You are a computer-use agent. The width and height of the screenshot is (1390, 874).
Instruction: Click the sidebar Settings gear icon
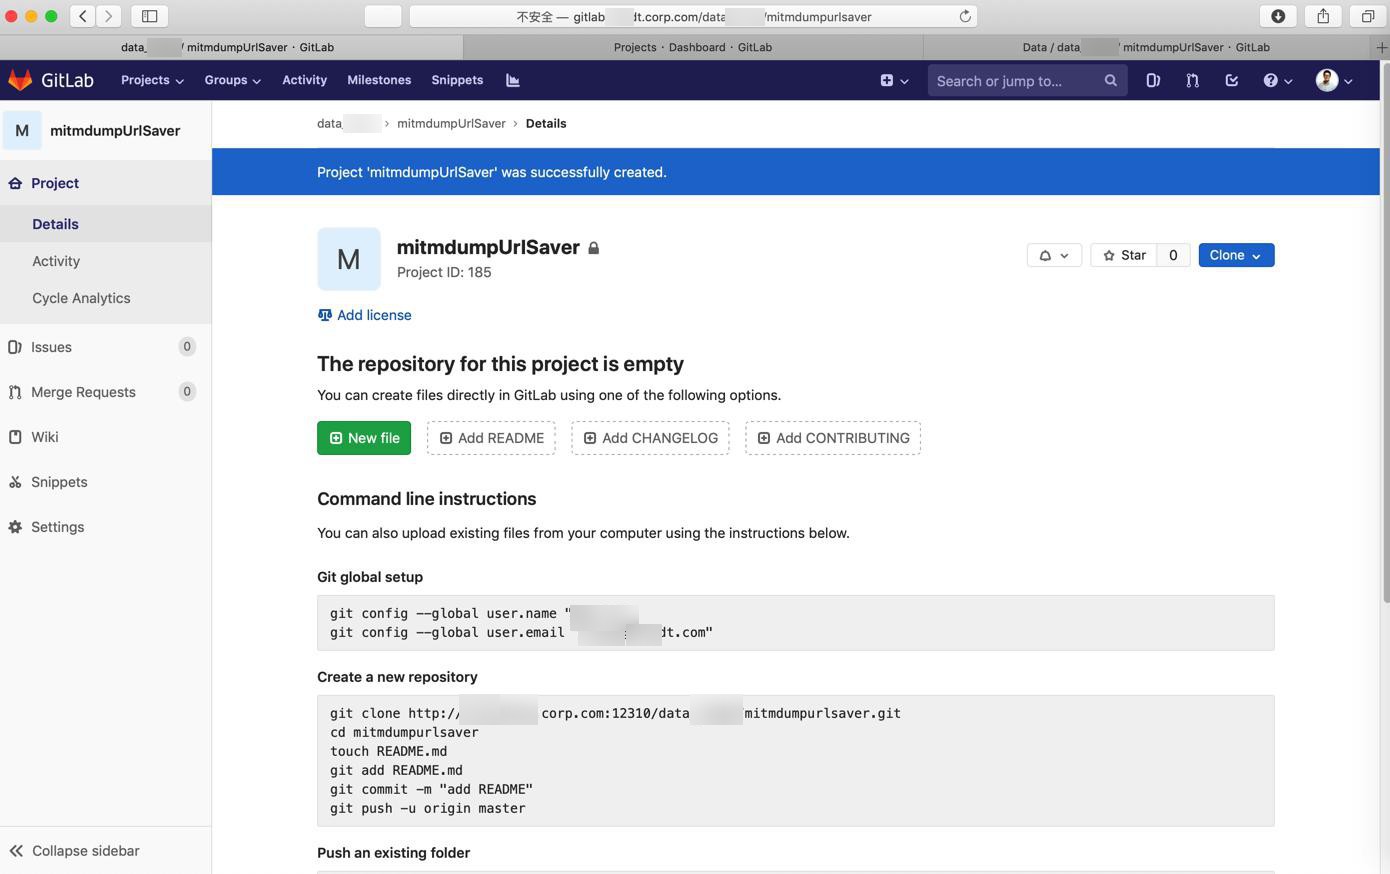[15, 527]
